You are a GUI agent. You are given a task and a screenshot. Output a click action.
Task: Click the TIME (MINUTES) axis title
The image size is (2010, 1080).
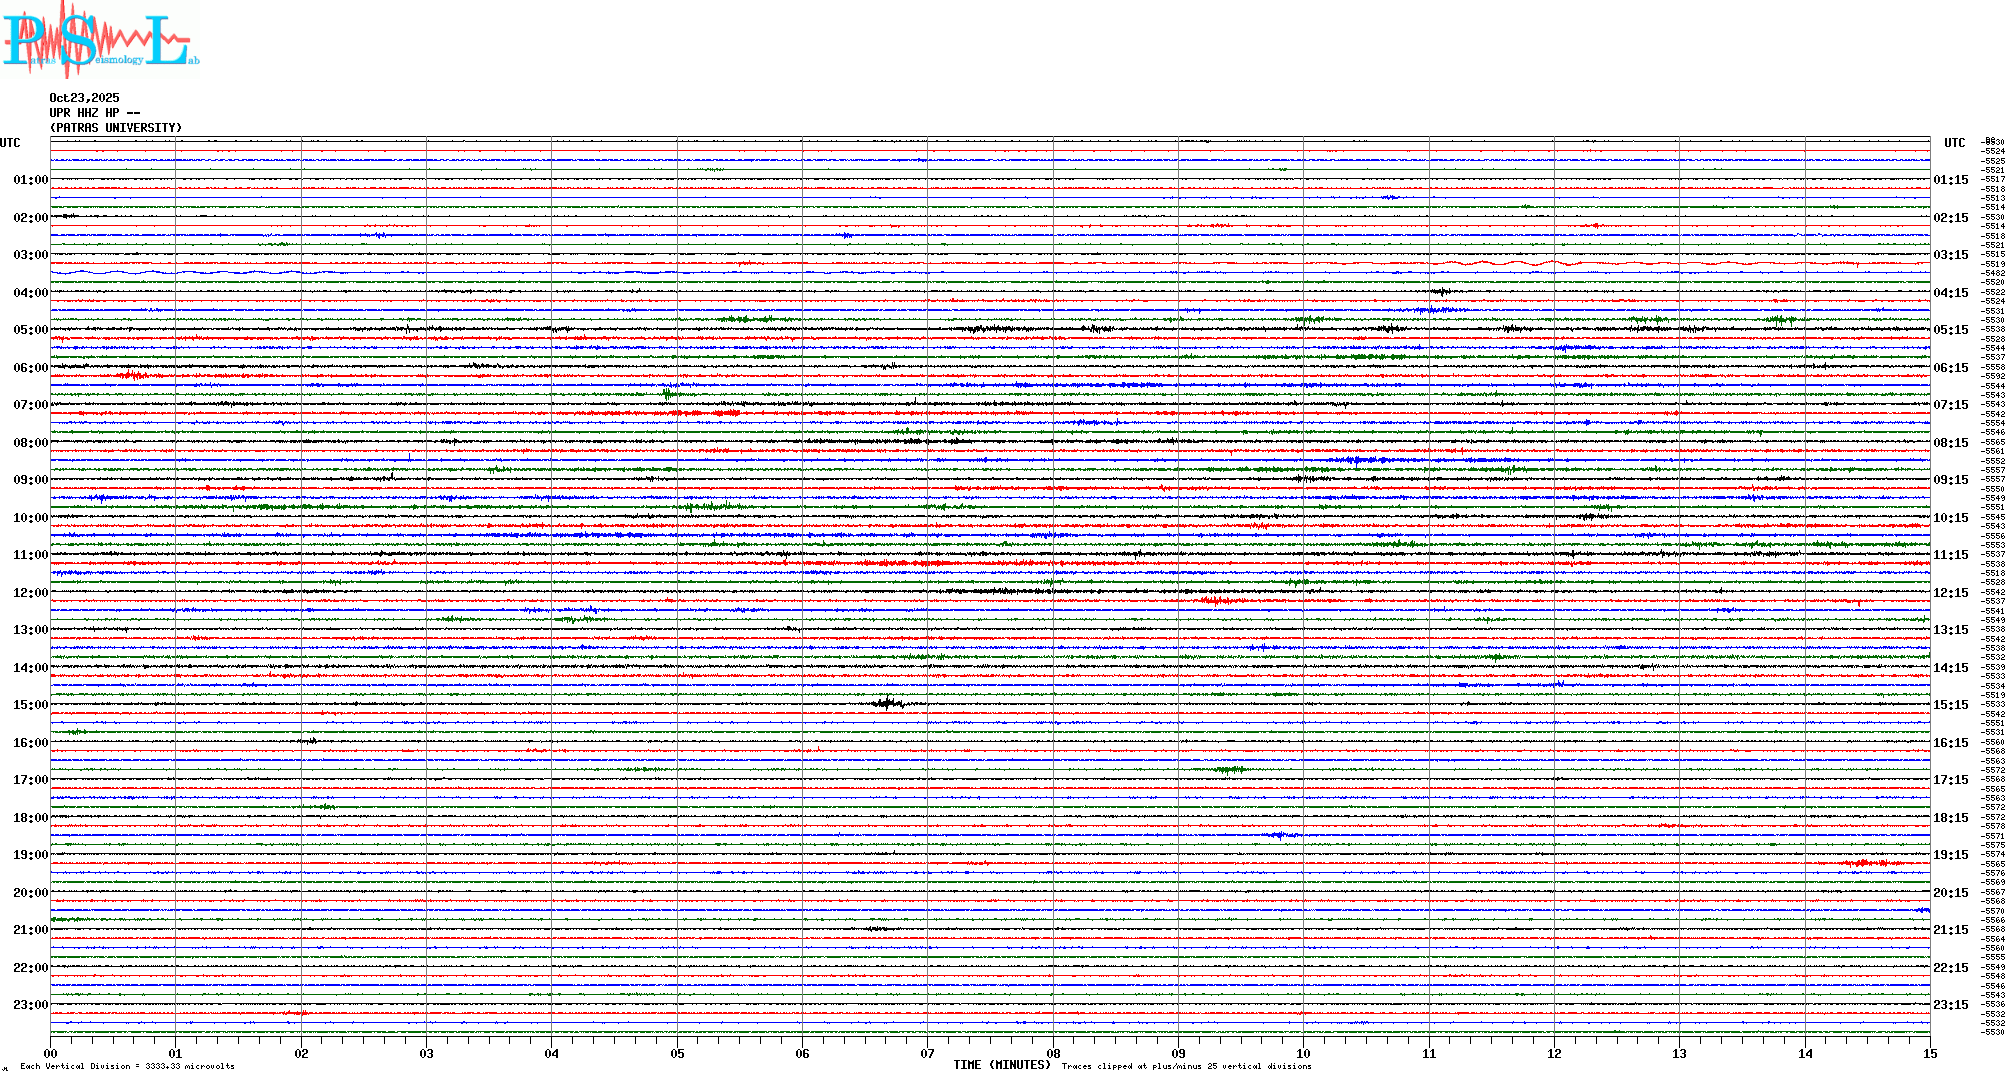click(1002, 1065)
